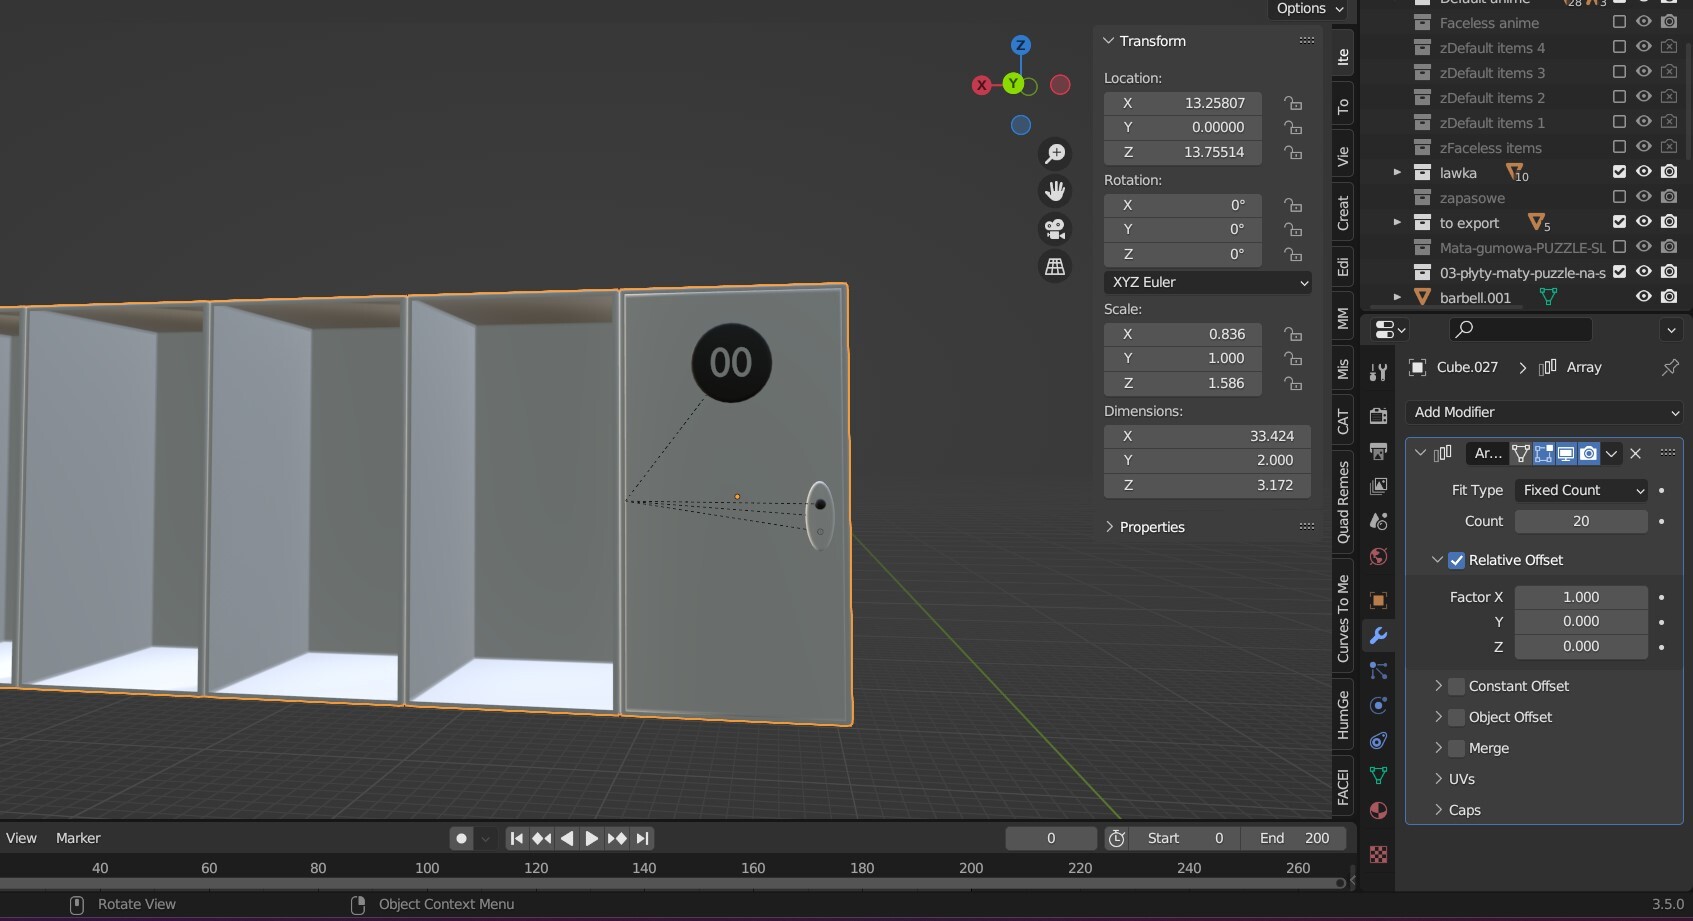Toggle camera view icon
Screen dimensions: 1693x921
[x=1055, y=229]
